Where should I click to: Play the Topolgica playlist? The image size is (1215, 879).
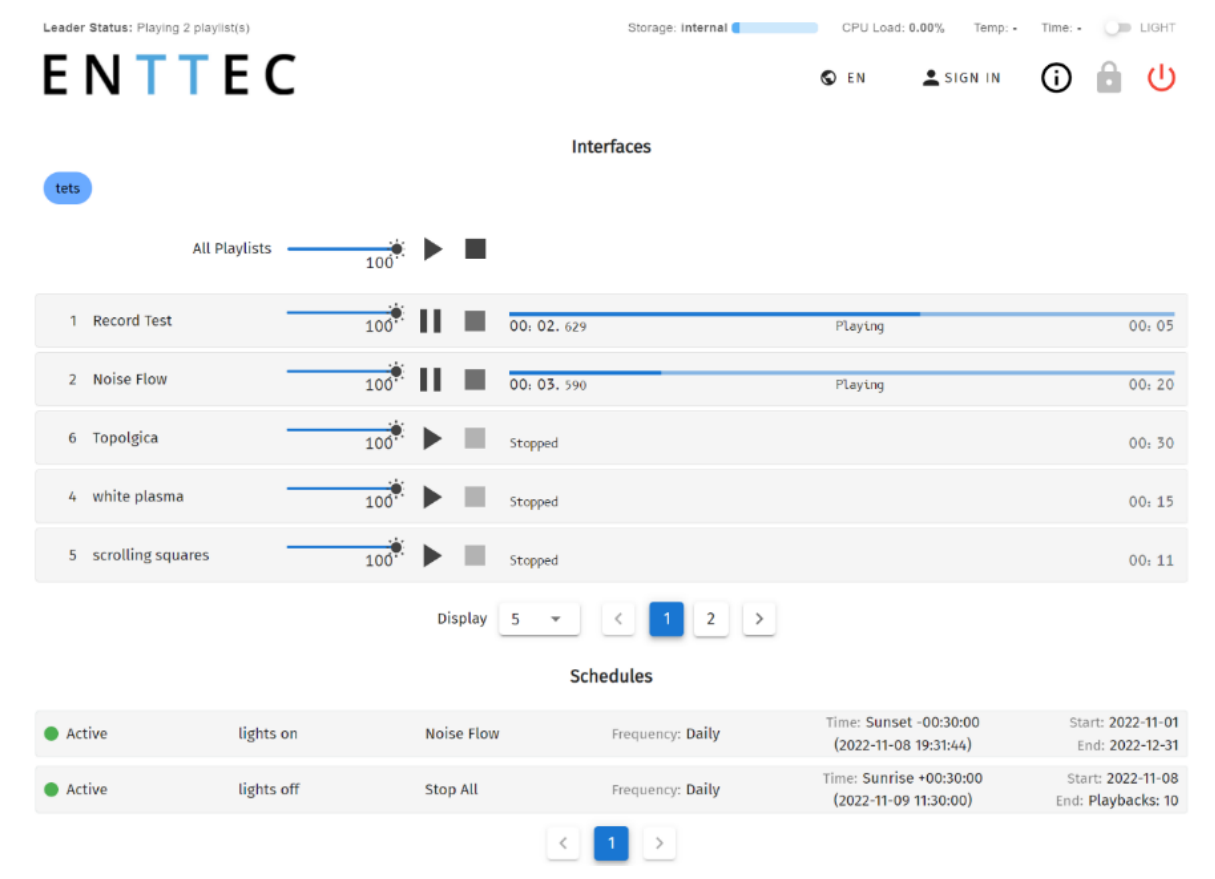(x=432, y=438)
